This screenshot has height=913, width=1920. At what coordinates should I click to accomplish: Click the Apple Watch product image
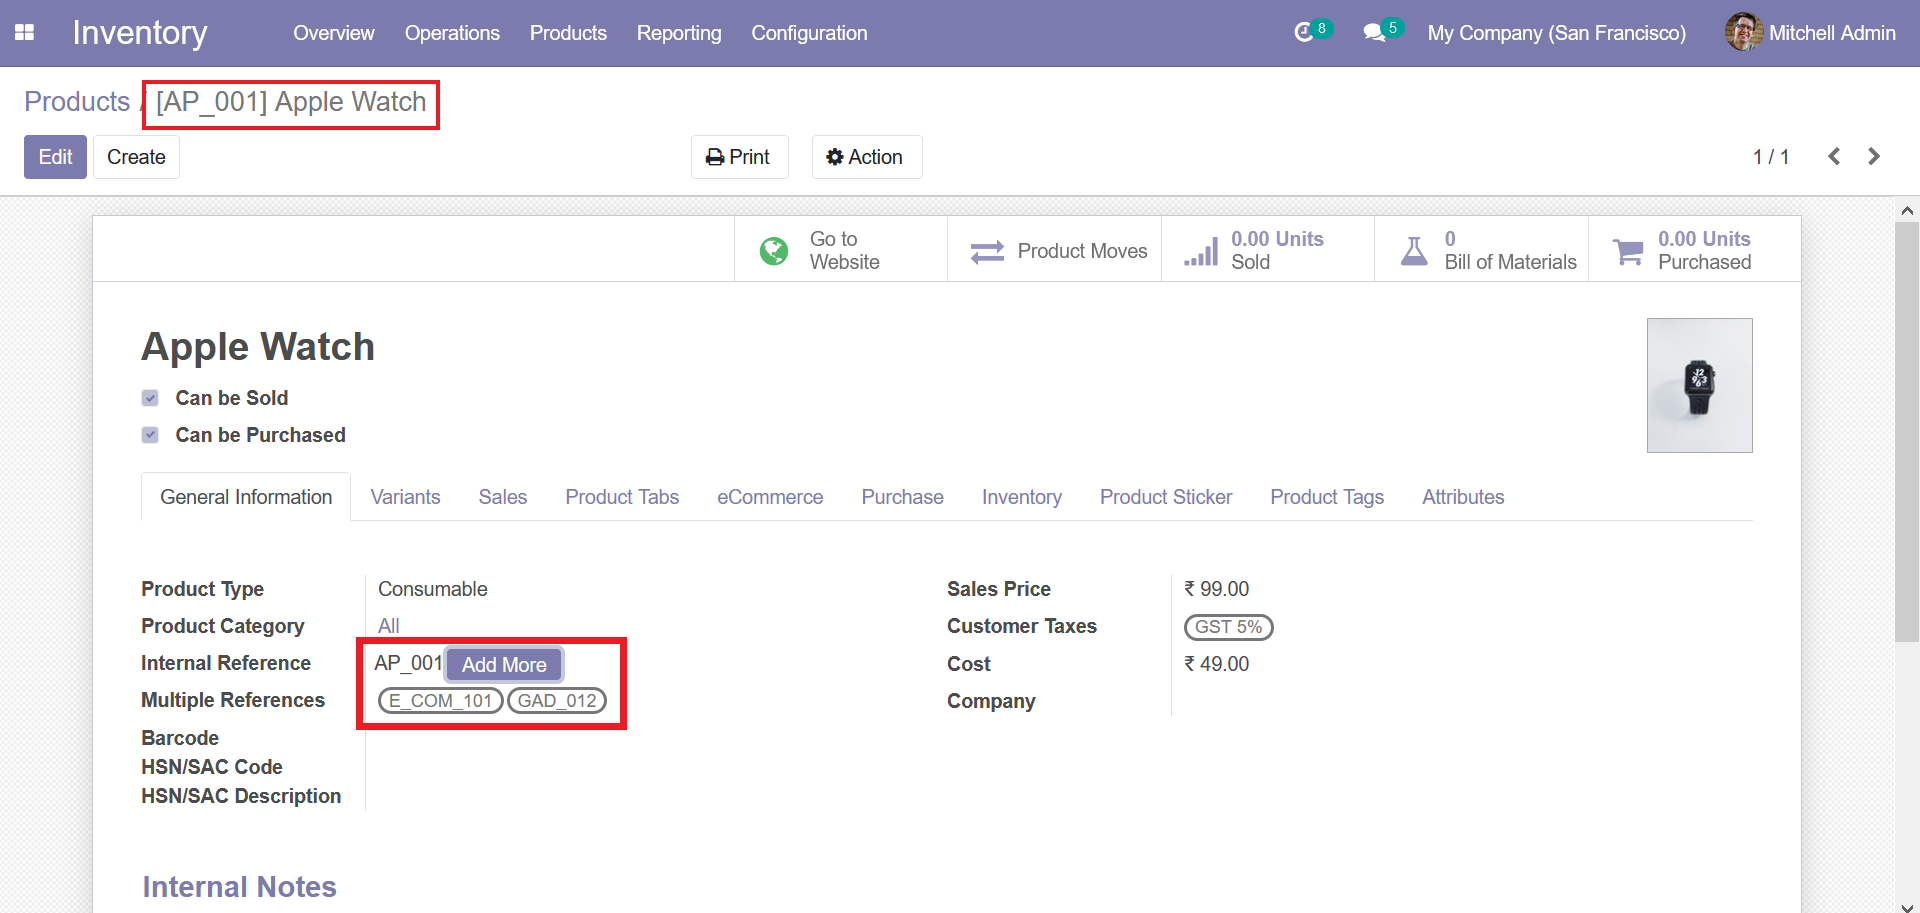tap(1699, 385)
